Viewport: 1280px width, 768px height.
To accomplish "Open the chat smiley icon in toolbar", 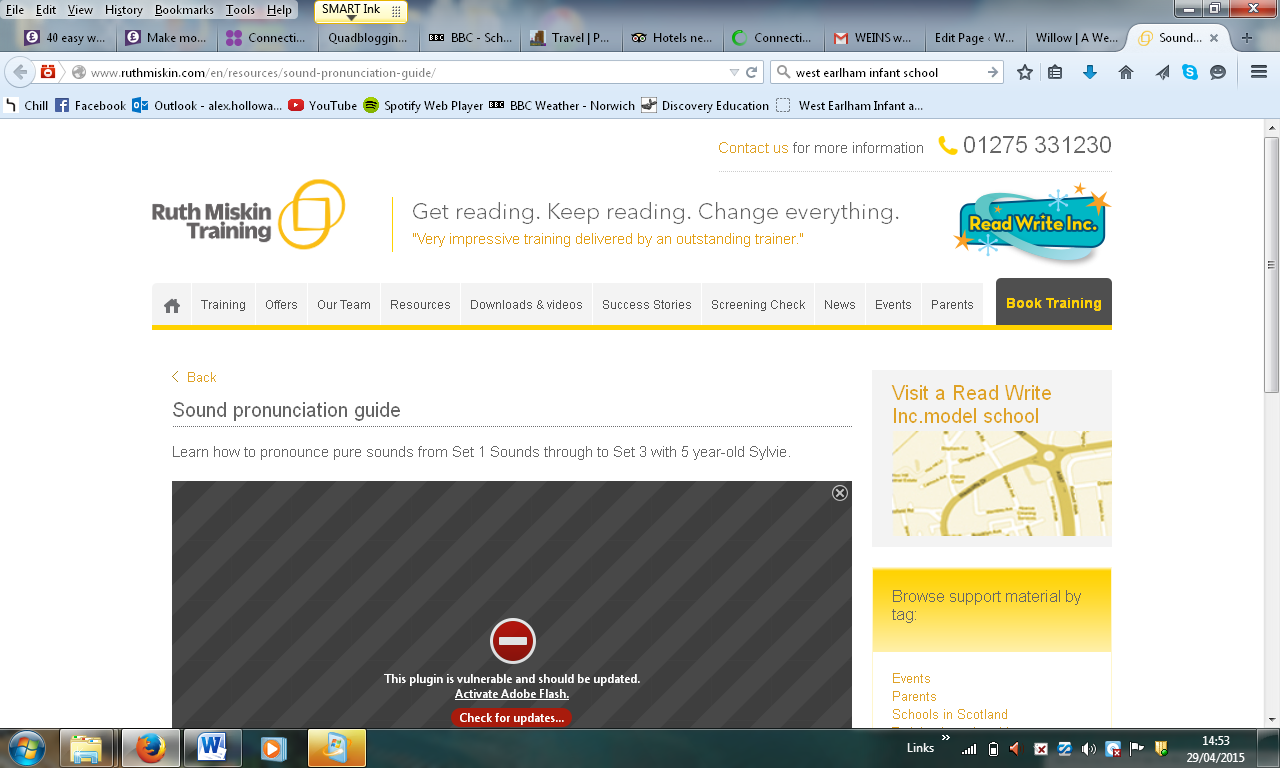I will click(1217, 72).
